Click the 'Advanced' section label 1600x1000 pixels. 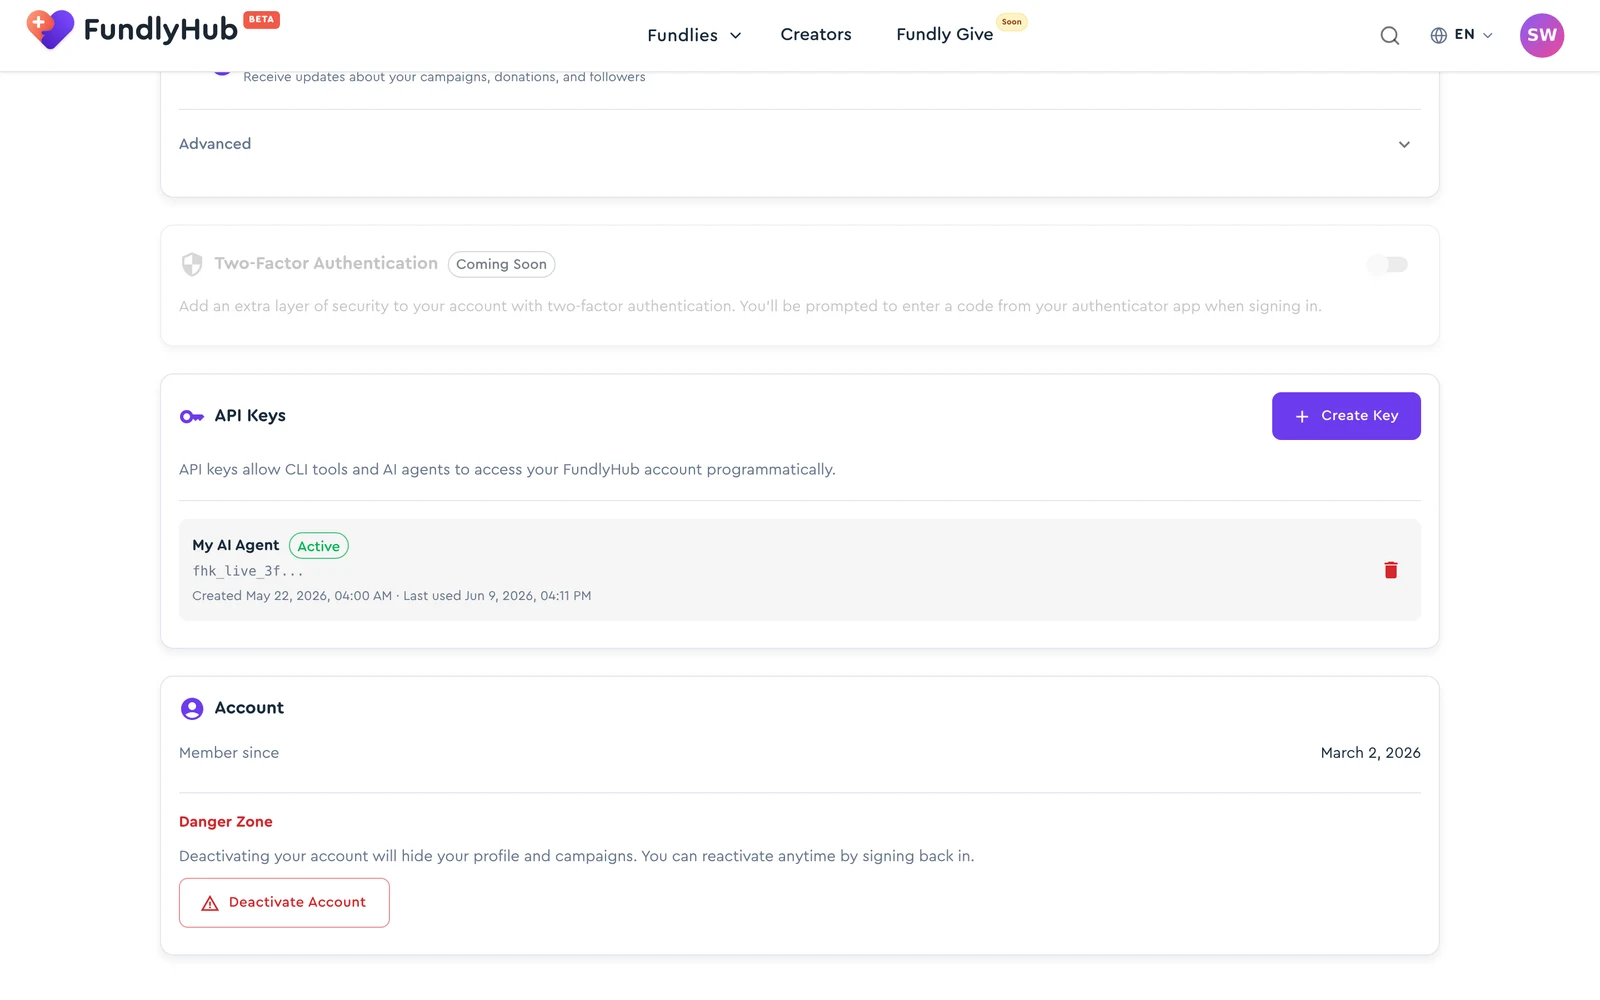click(215, 144)
